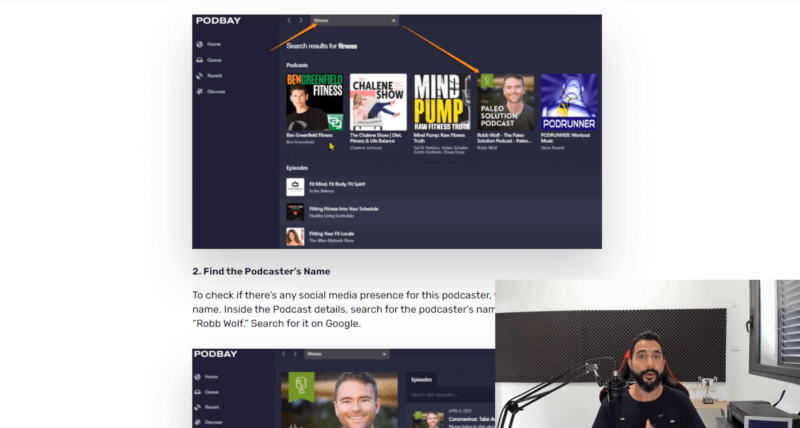
Task: Click the Episodes tab in lower screenshot
Action: point(421,380)
